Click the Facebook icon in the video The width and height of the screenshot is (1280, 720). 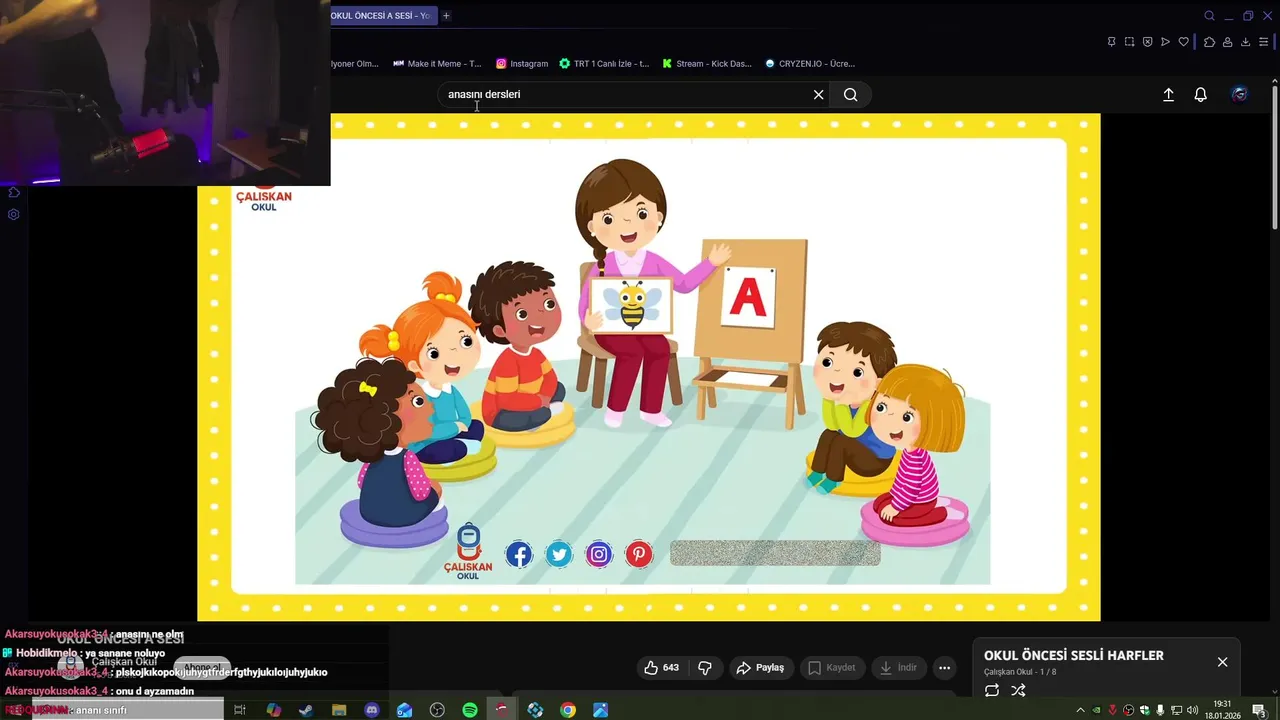[518, 554]
